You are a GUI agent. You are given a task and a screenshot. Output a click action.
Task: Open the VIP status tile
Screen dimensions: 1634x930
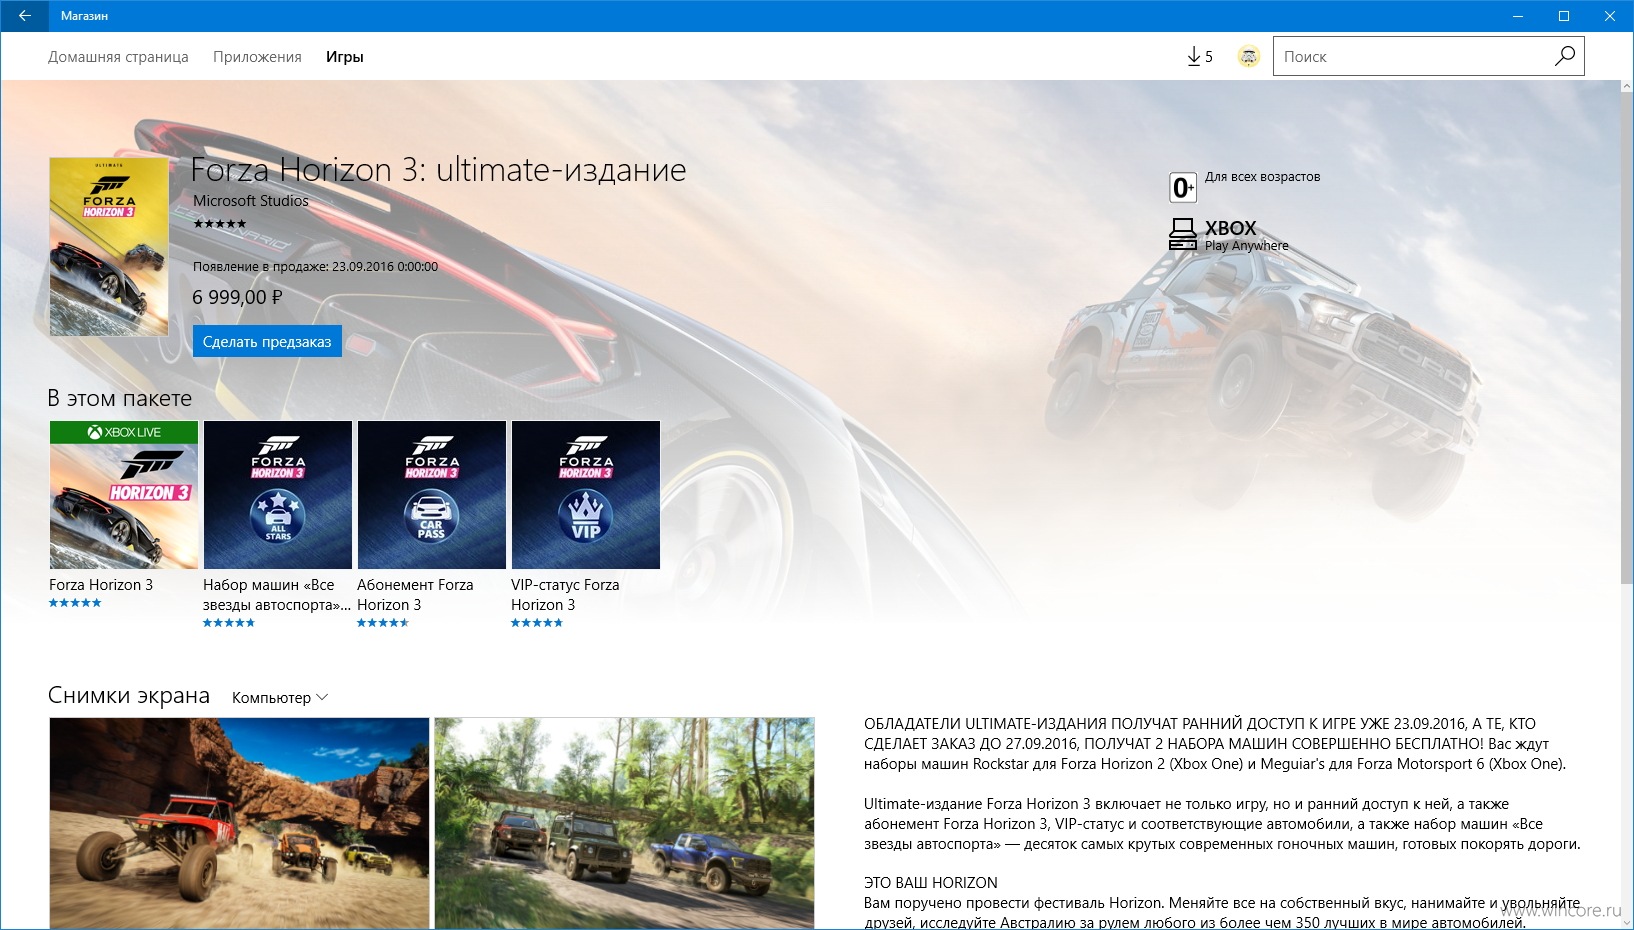[586, 495]
